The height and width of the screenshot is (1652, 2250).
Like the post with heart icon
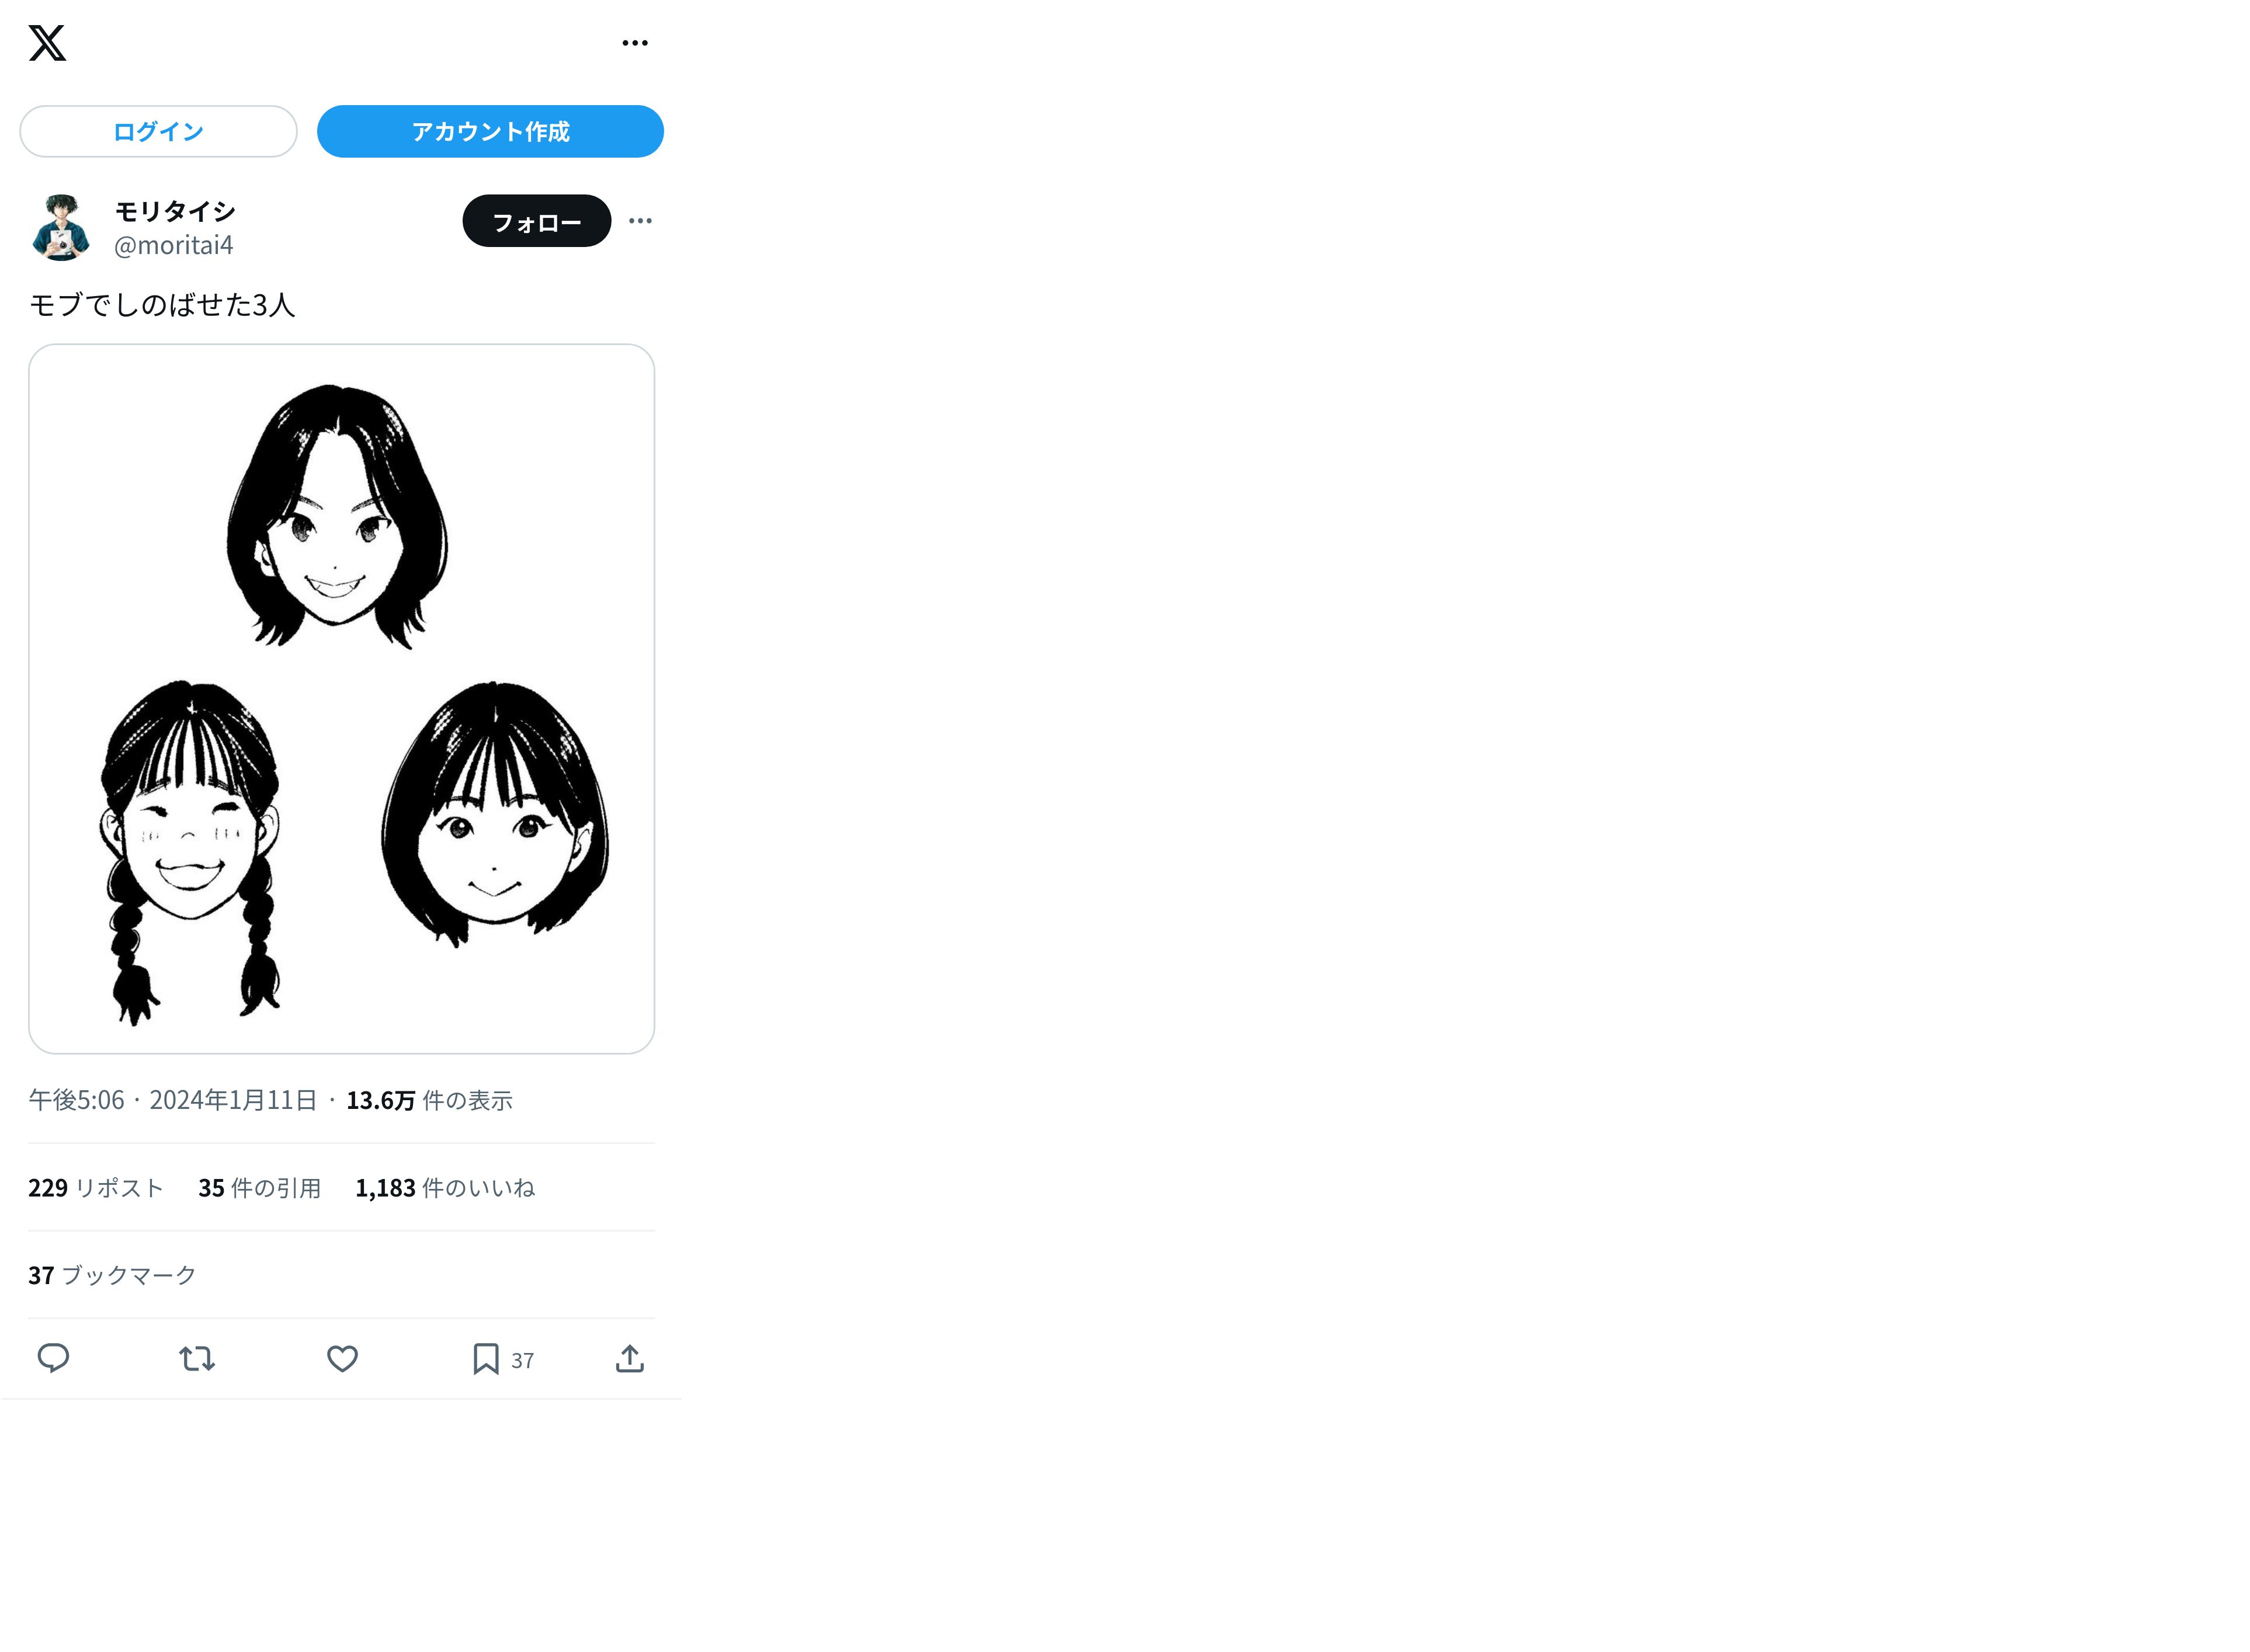[342, 1358]
